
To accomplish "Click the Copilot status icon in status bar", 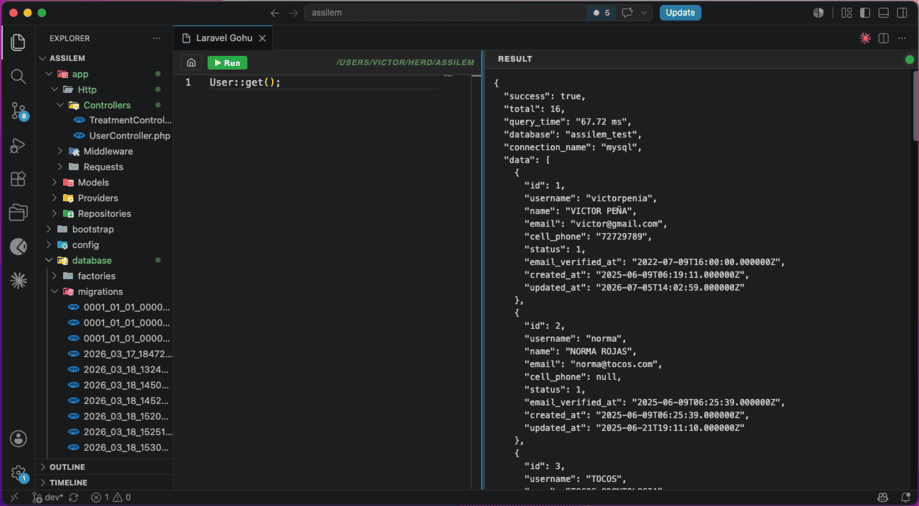I will pos(883,497).
